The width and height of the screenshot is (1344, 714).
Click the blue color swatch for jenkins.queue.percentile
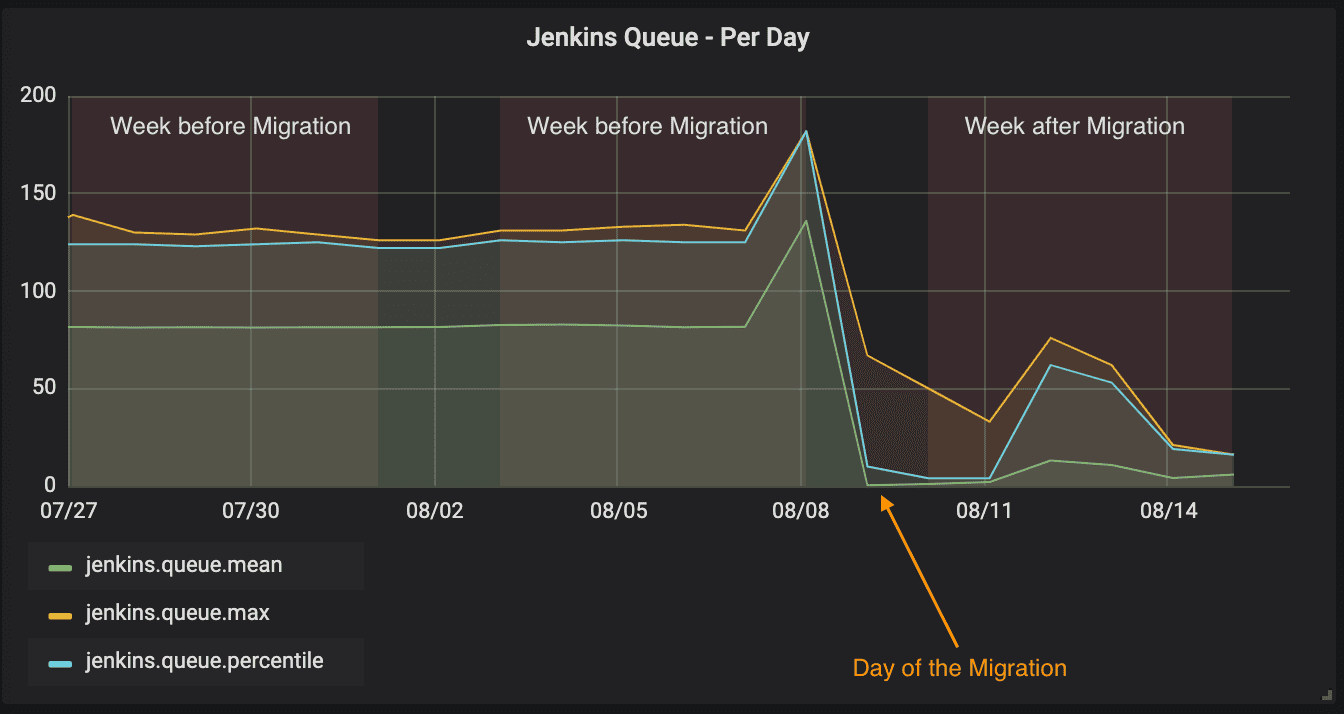pyautogui.click(x=61, y=662)
